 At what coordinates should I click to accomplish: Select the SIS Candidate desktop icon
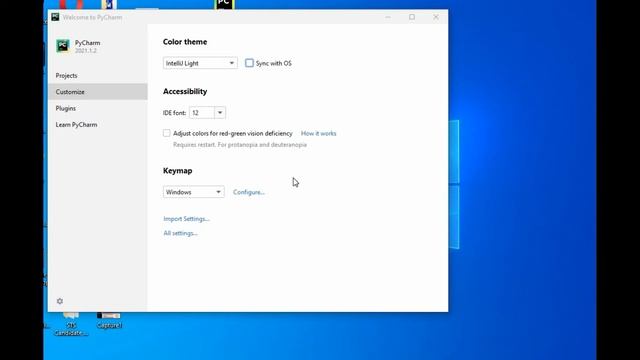point(71,324)
